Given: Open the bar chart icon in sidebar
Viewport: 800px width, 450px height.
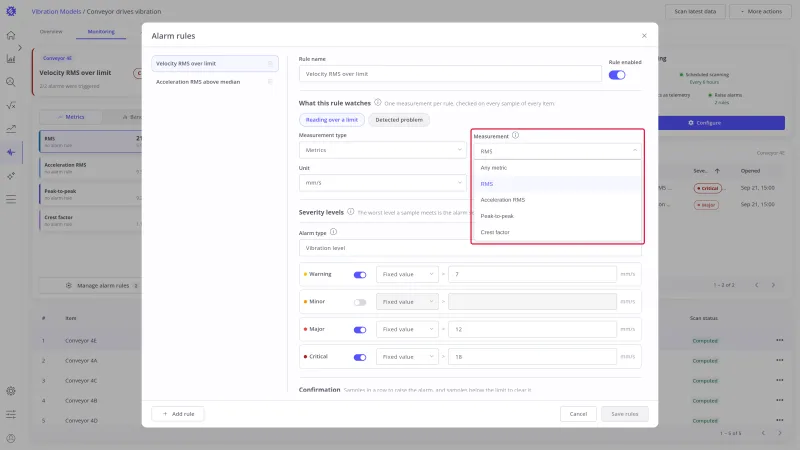Looking at the screenshot, I should (11, 59).
